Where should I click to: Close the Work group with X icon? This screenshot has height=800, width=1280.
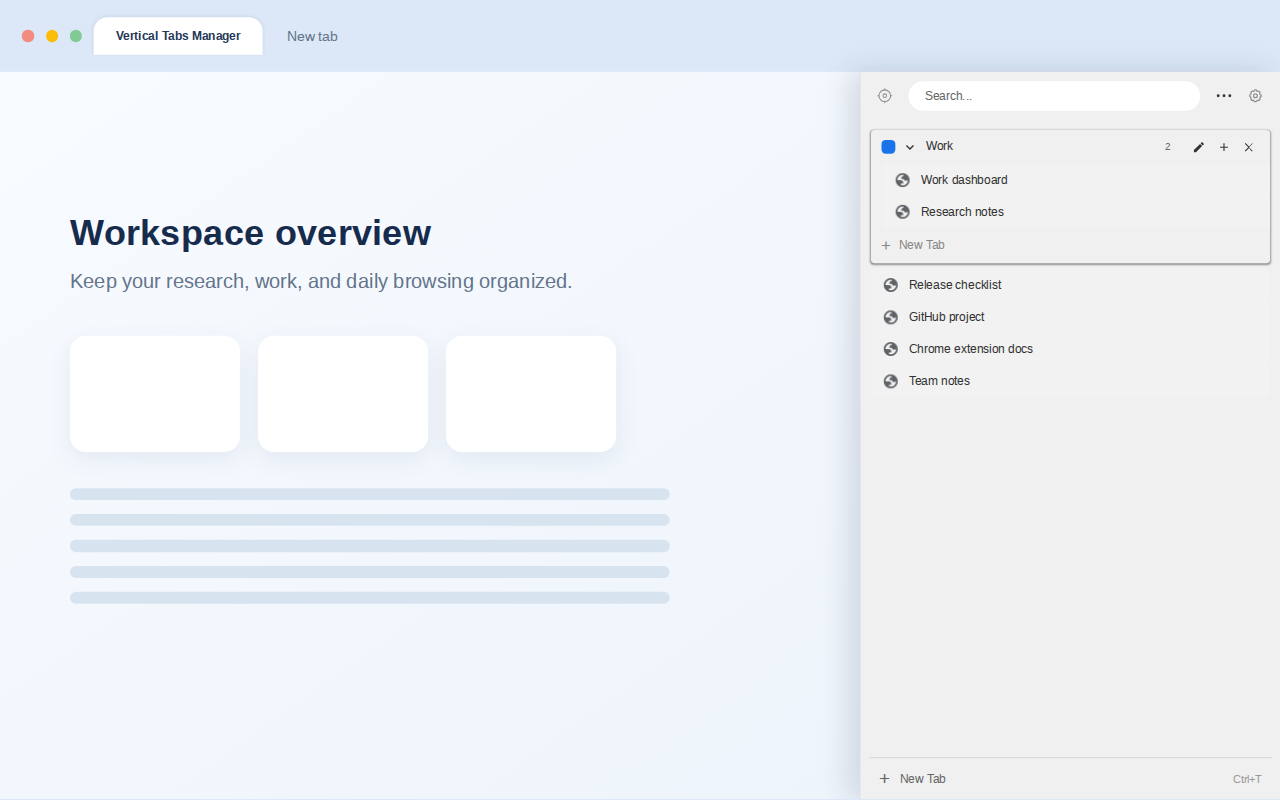point(1249,147)
